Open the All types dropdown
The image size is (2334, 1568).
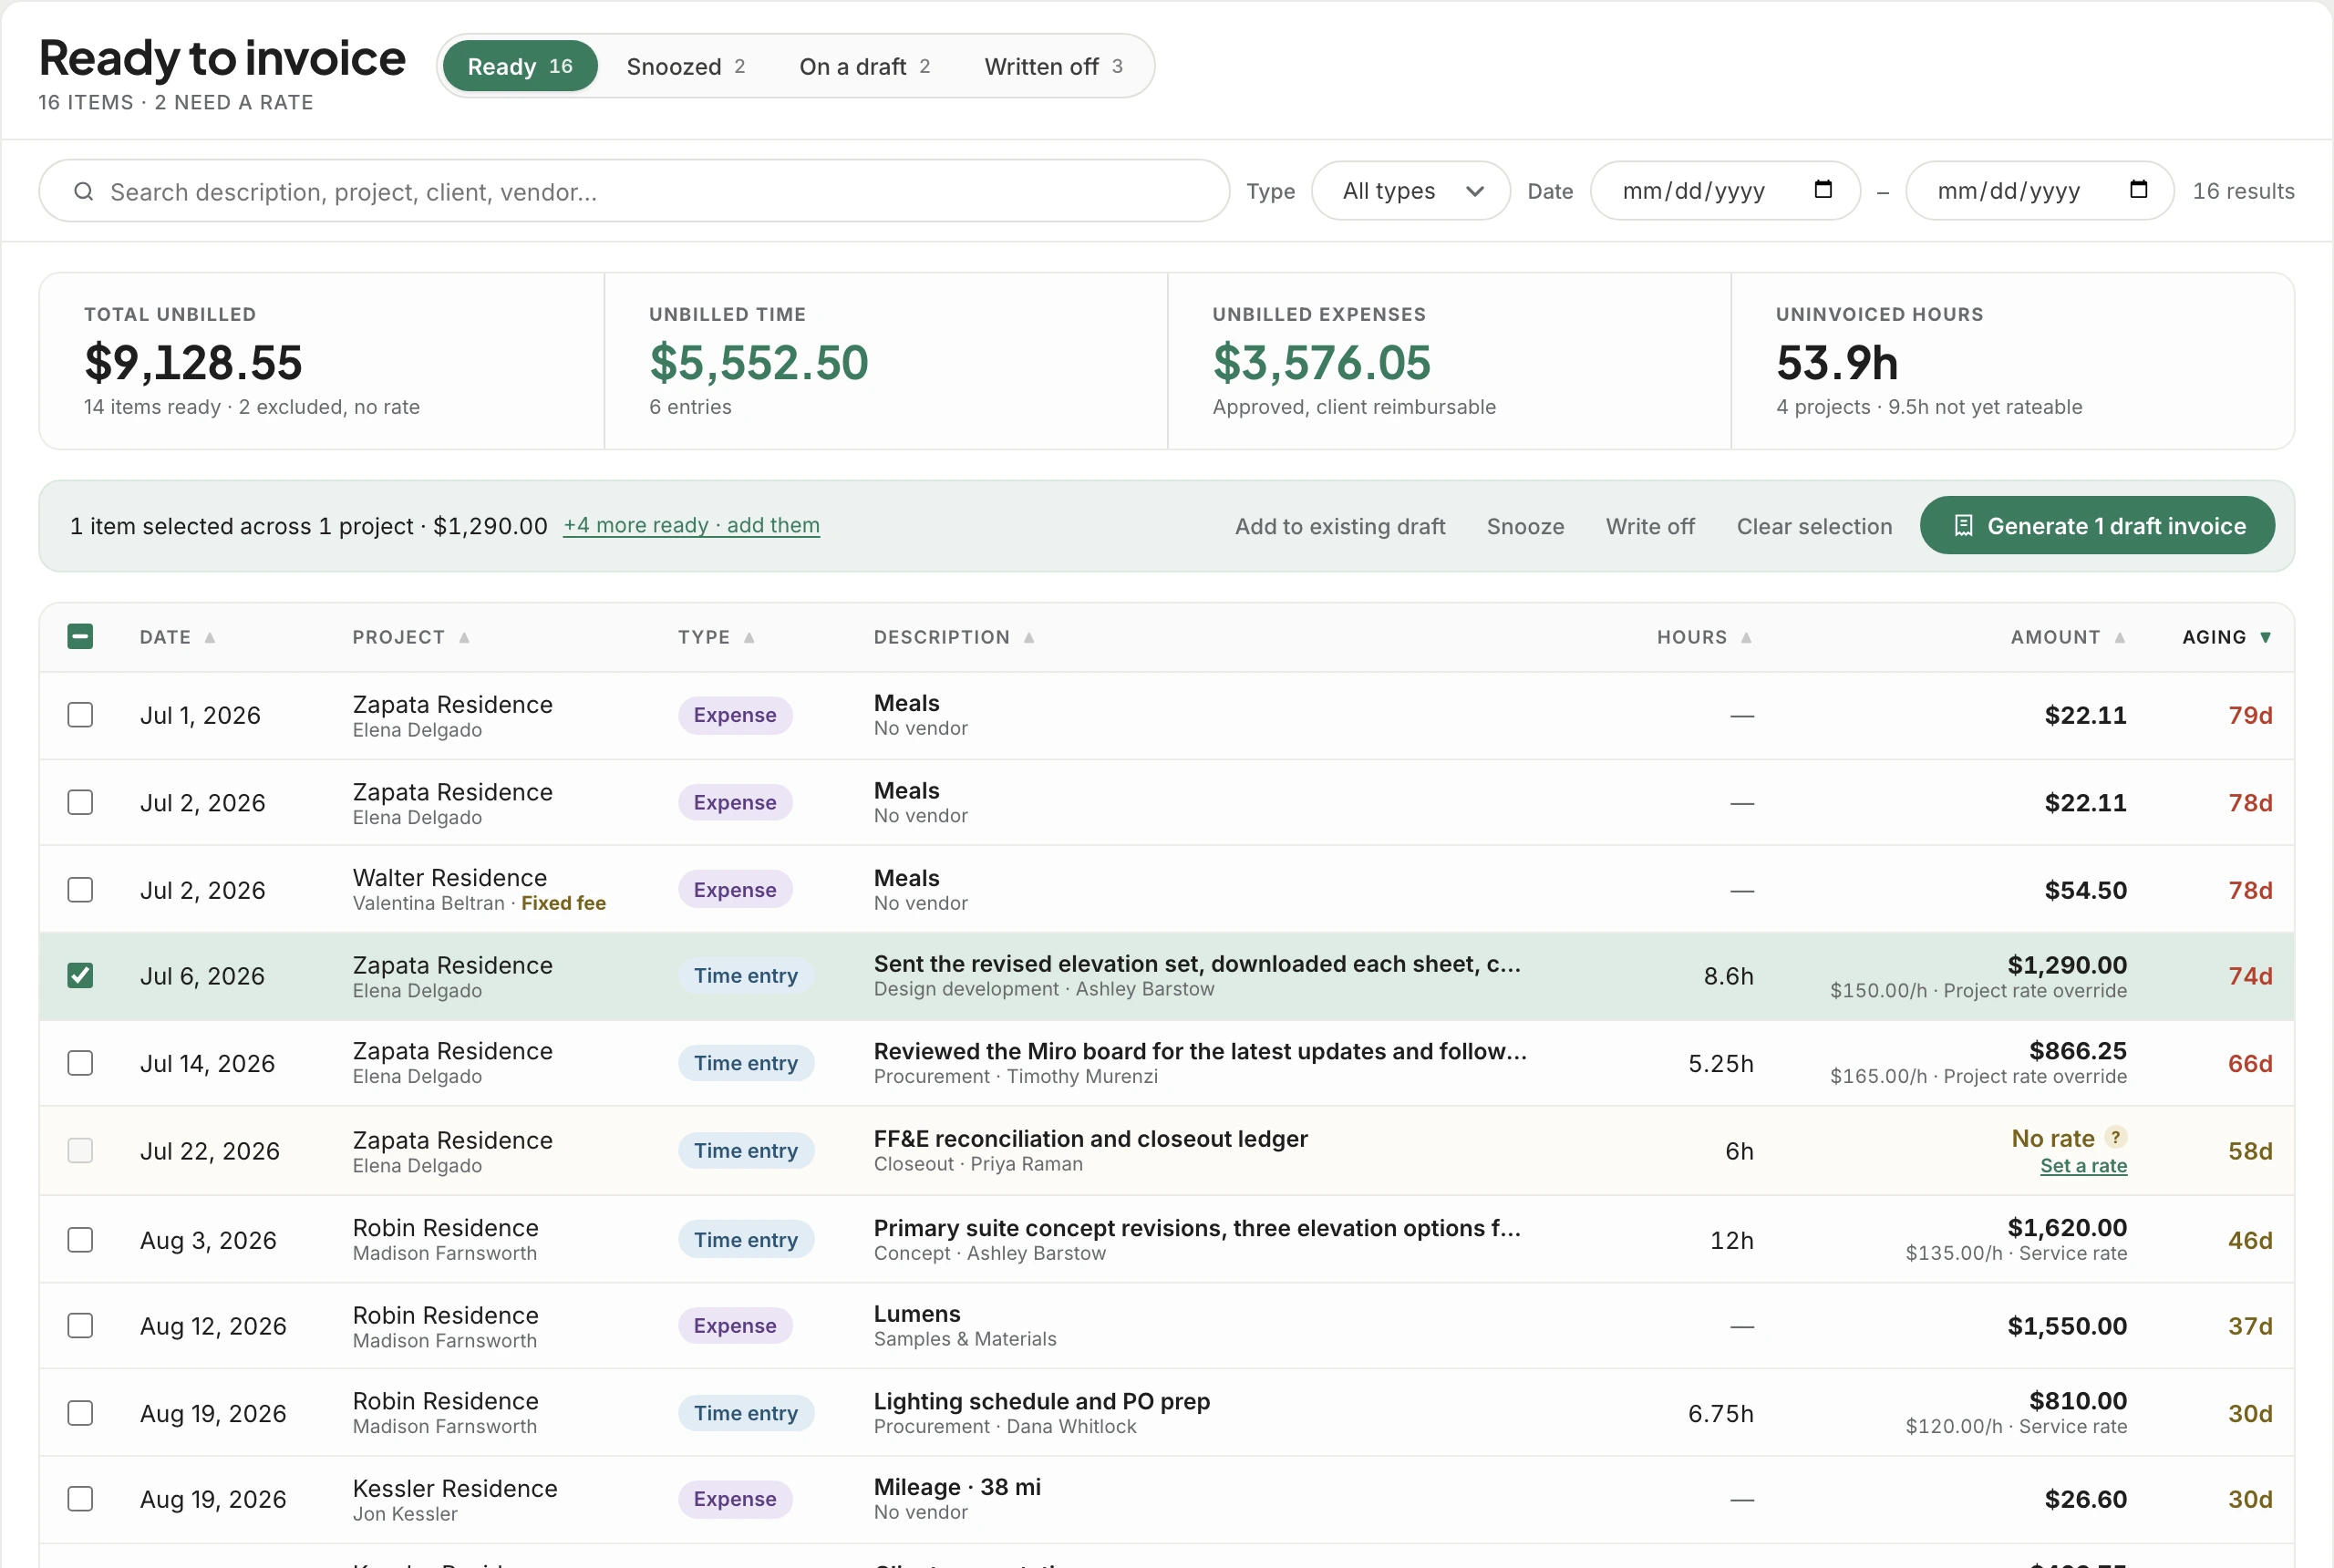pyautogui.click(x=1410, y=191)
